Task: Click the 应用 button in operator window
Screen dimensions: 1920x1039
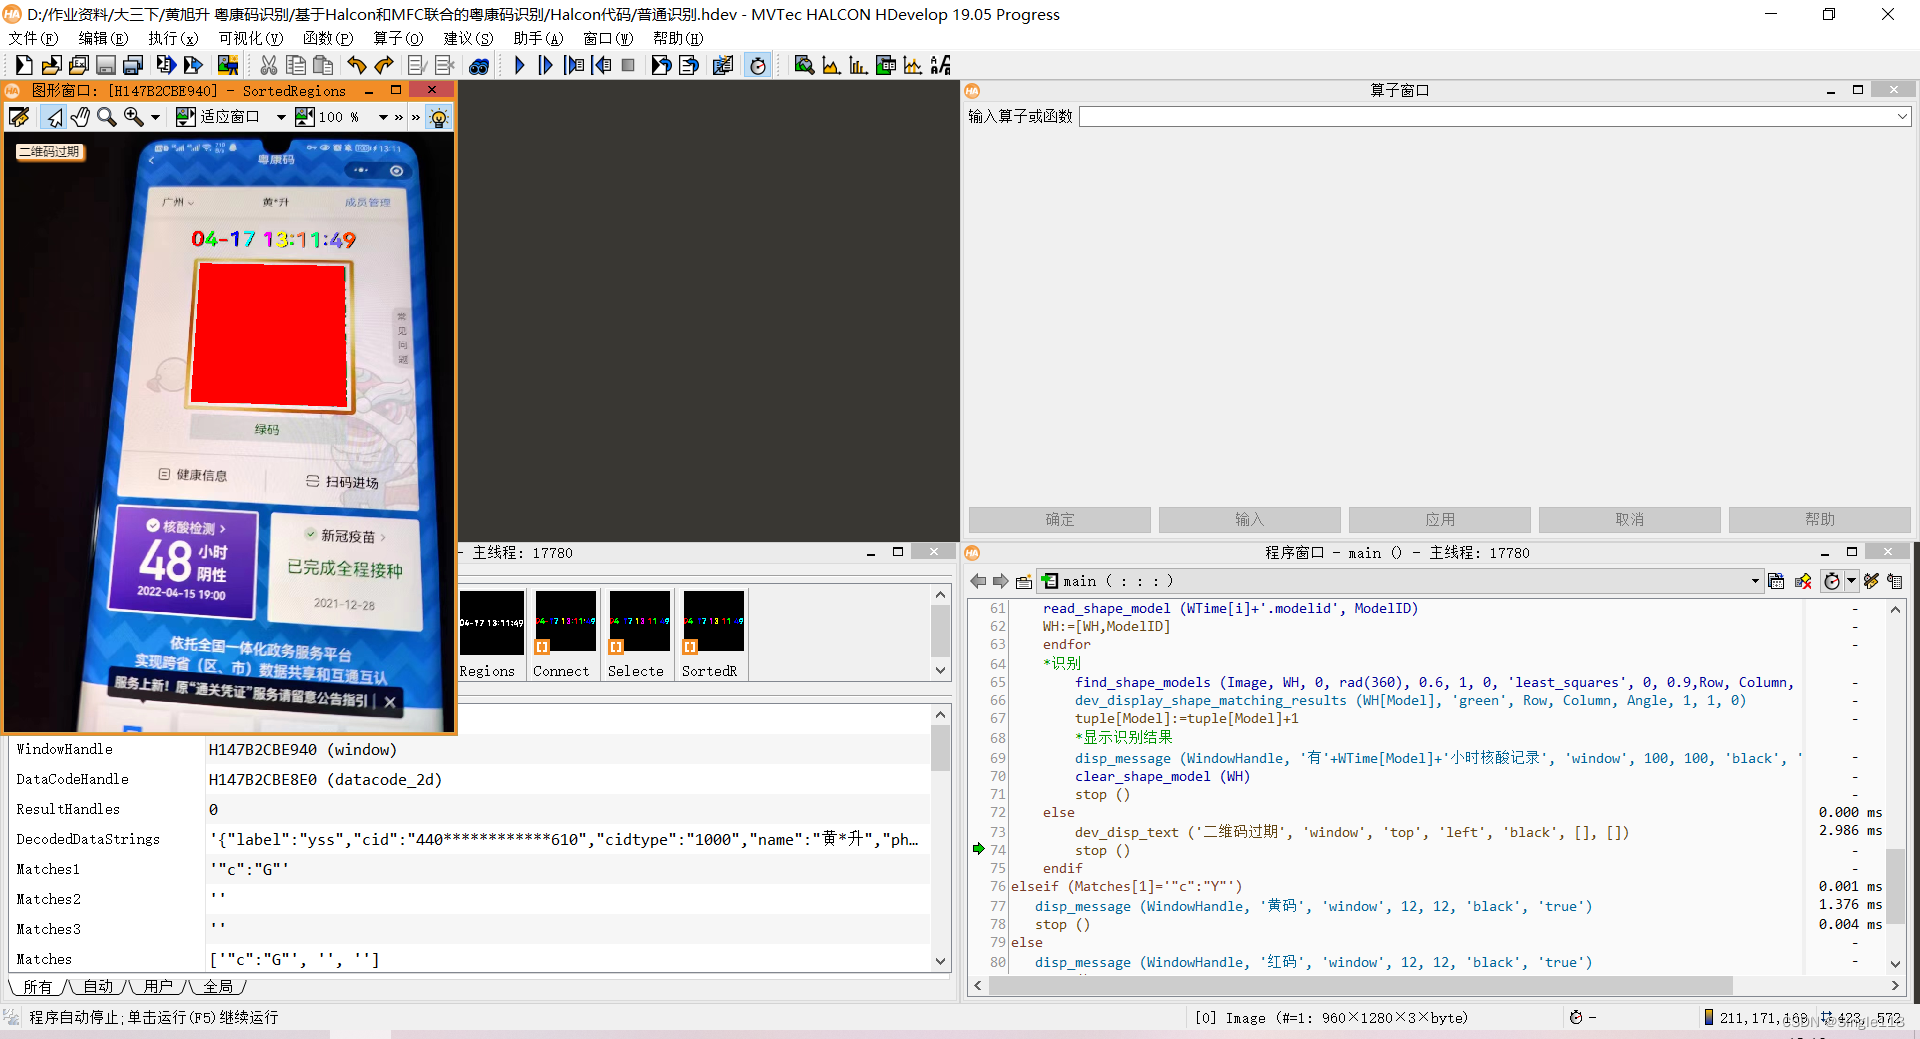Action: point(1440,519)
